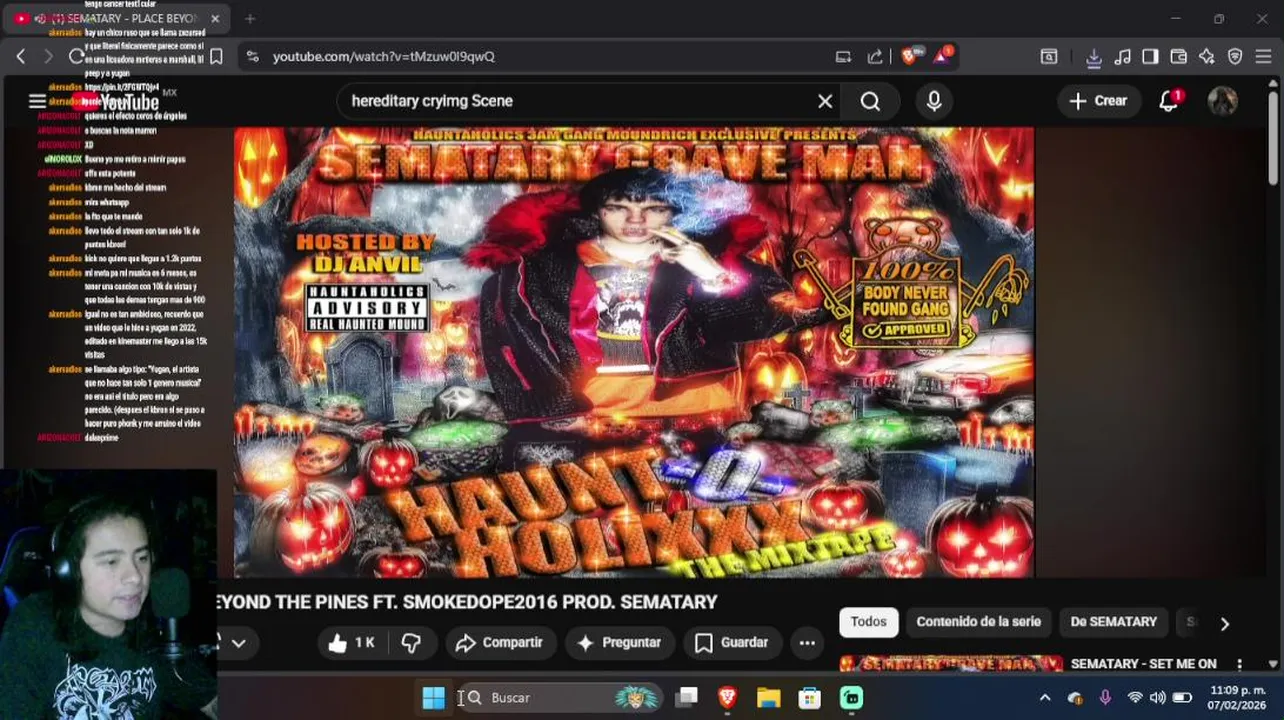Click the Haunt-O-Holixxx video player
Image resolution: width=1284 pixels, height=720 pixels.
click(634, 352)
